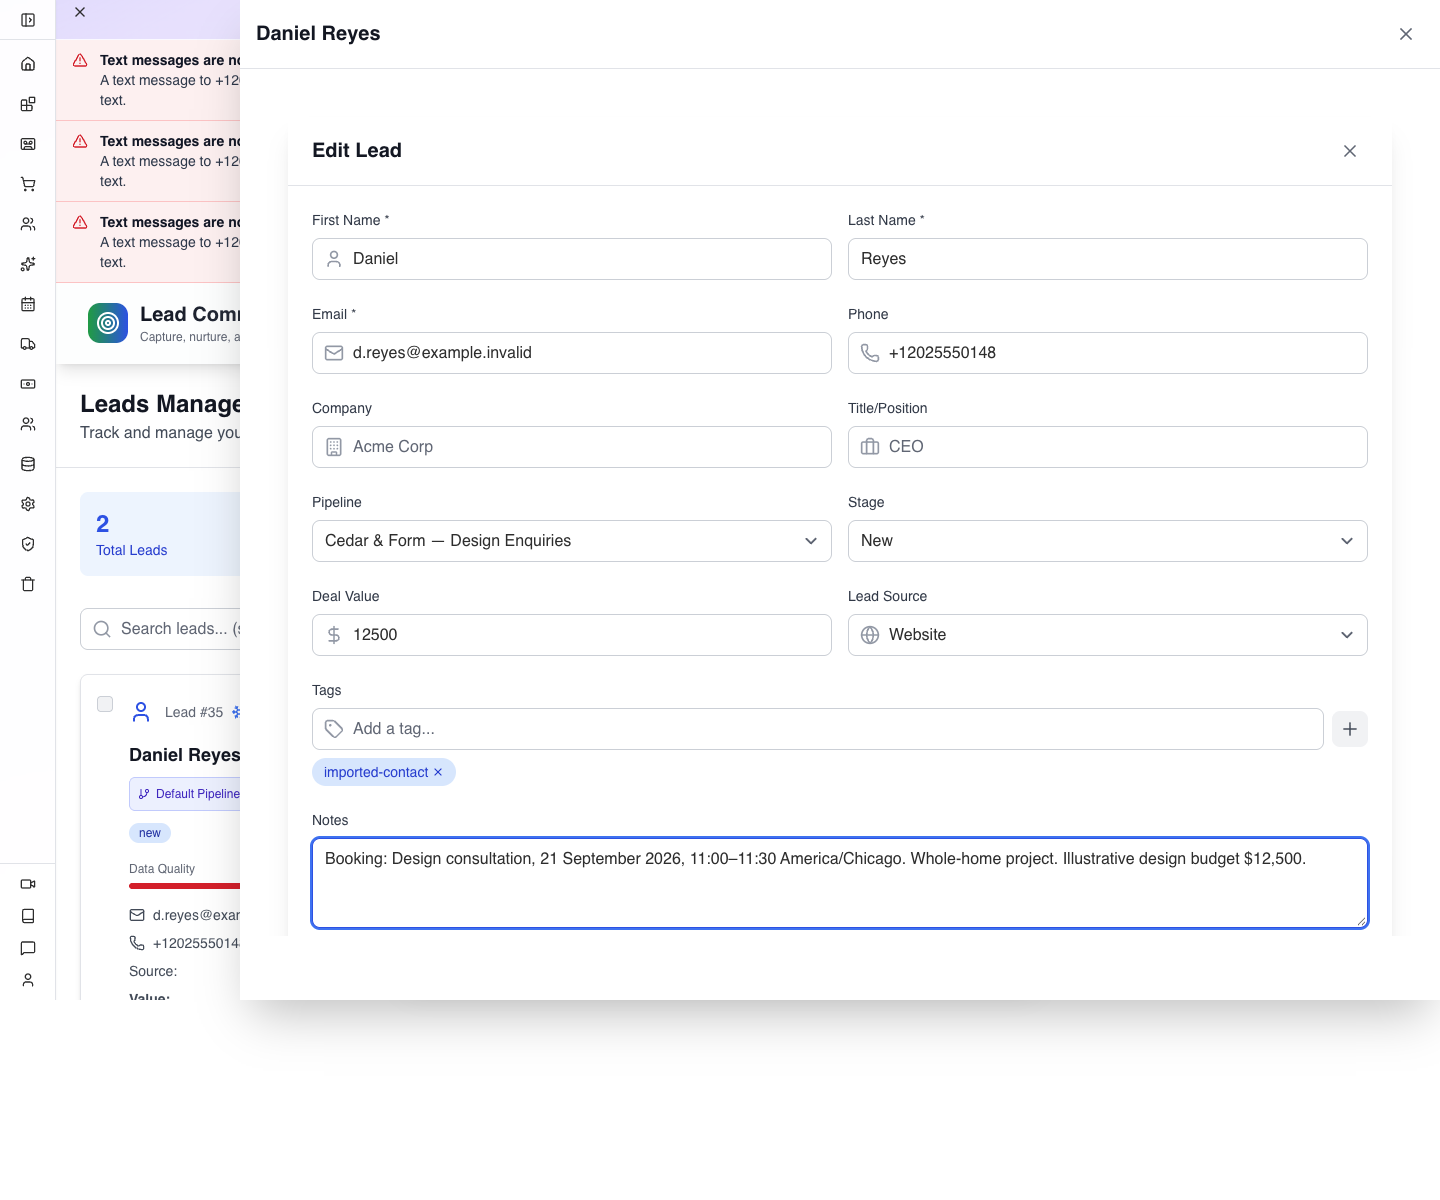Screen dimensions: 1440x1200
Task: Click the Last Name field
Action: [x=1108, y=259]
